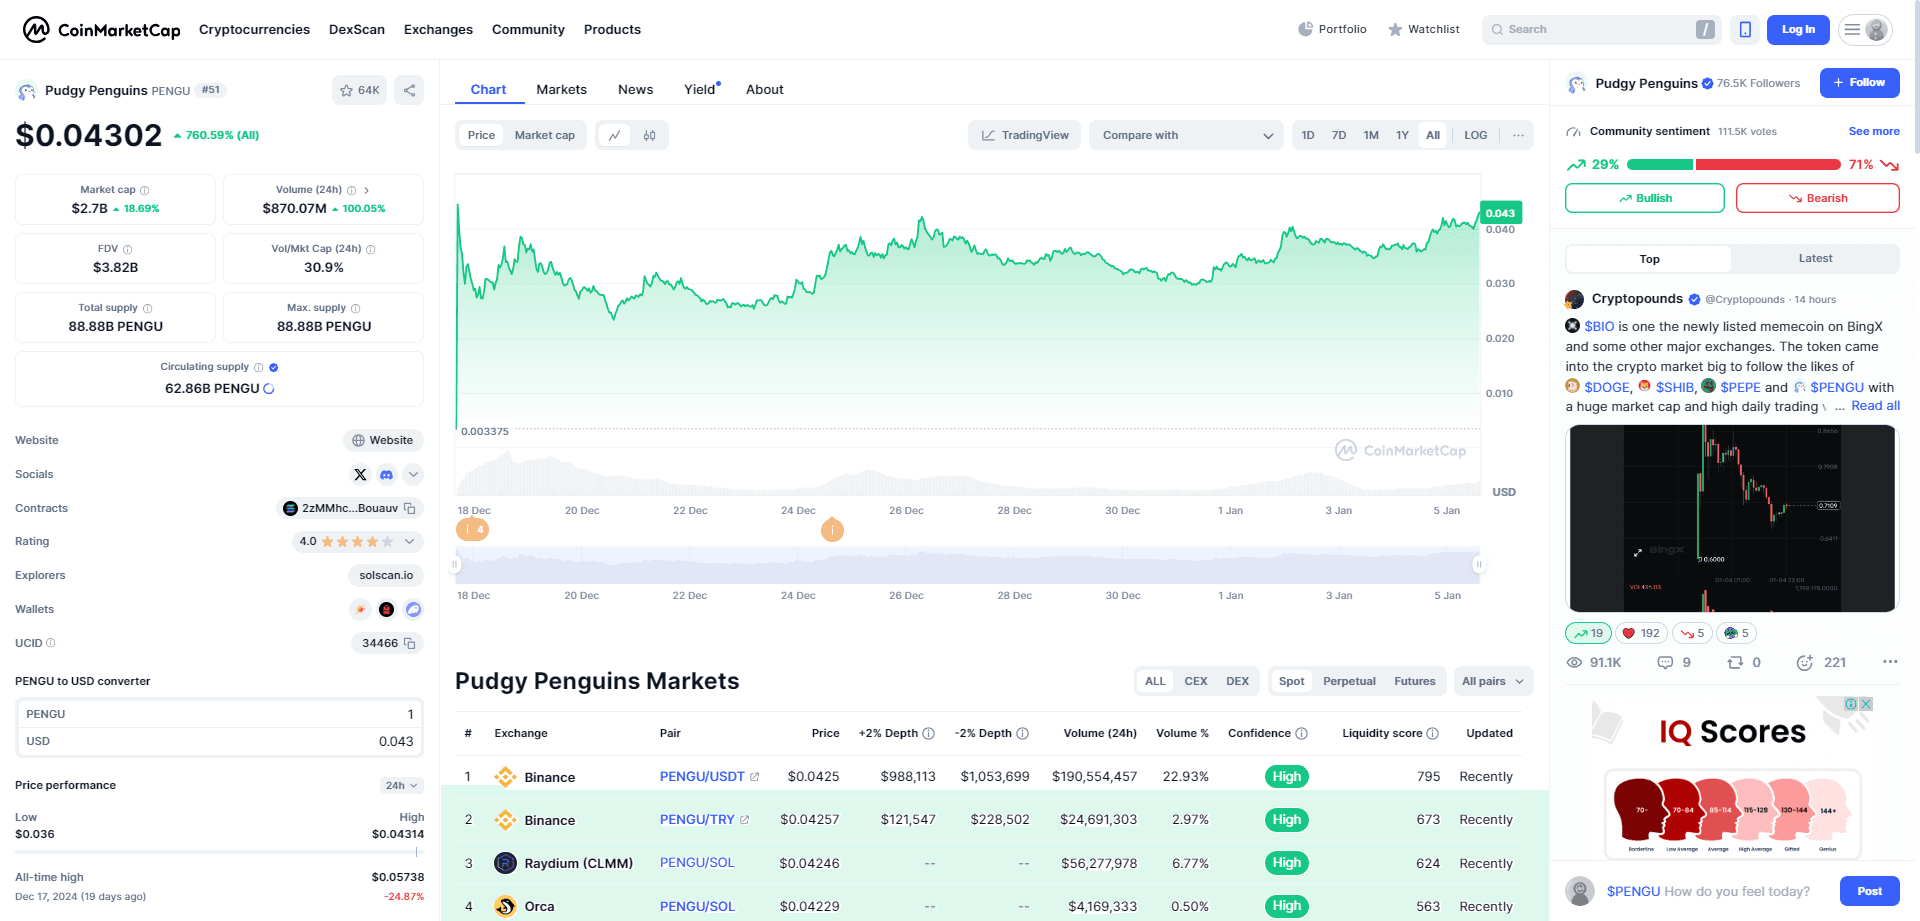Select Price chart toggle
The height and width of the screenshot is (921, 1920).
pyautogui.click(x=481, y=135)
